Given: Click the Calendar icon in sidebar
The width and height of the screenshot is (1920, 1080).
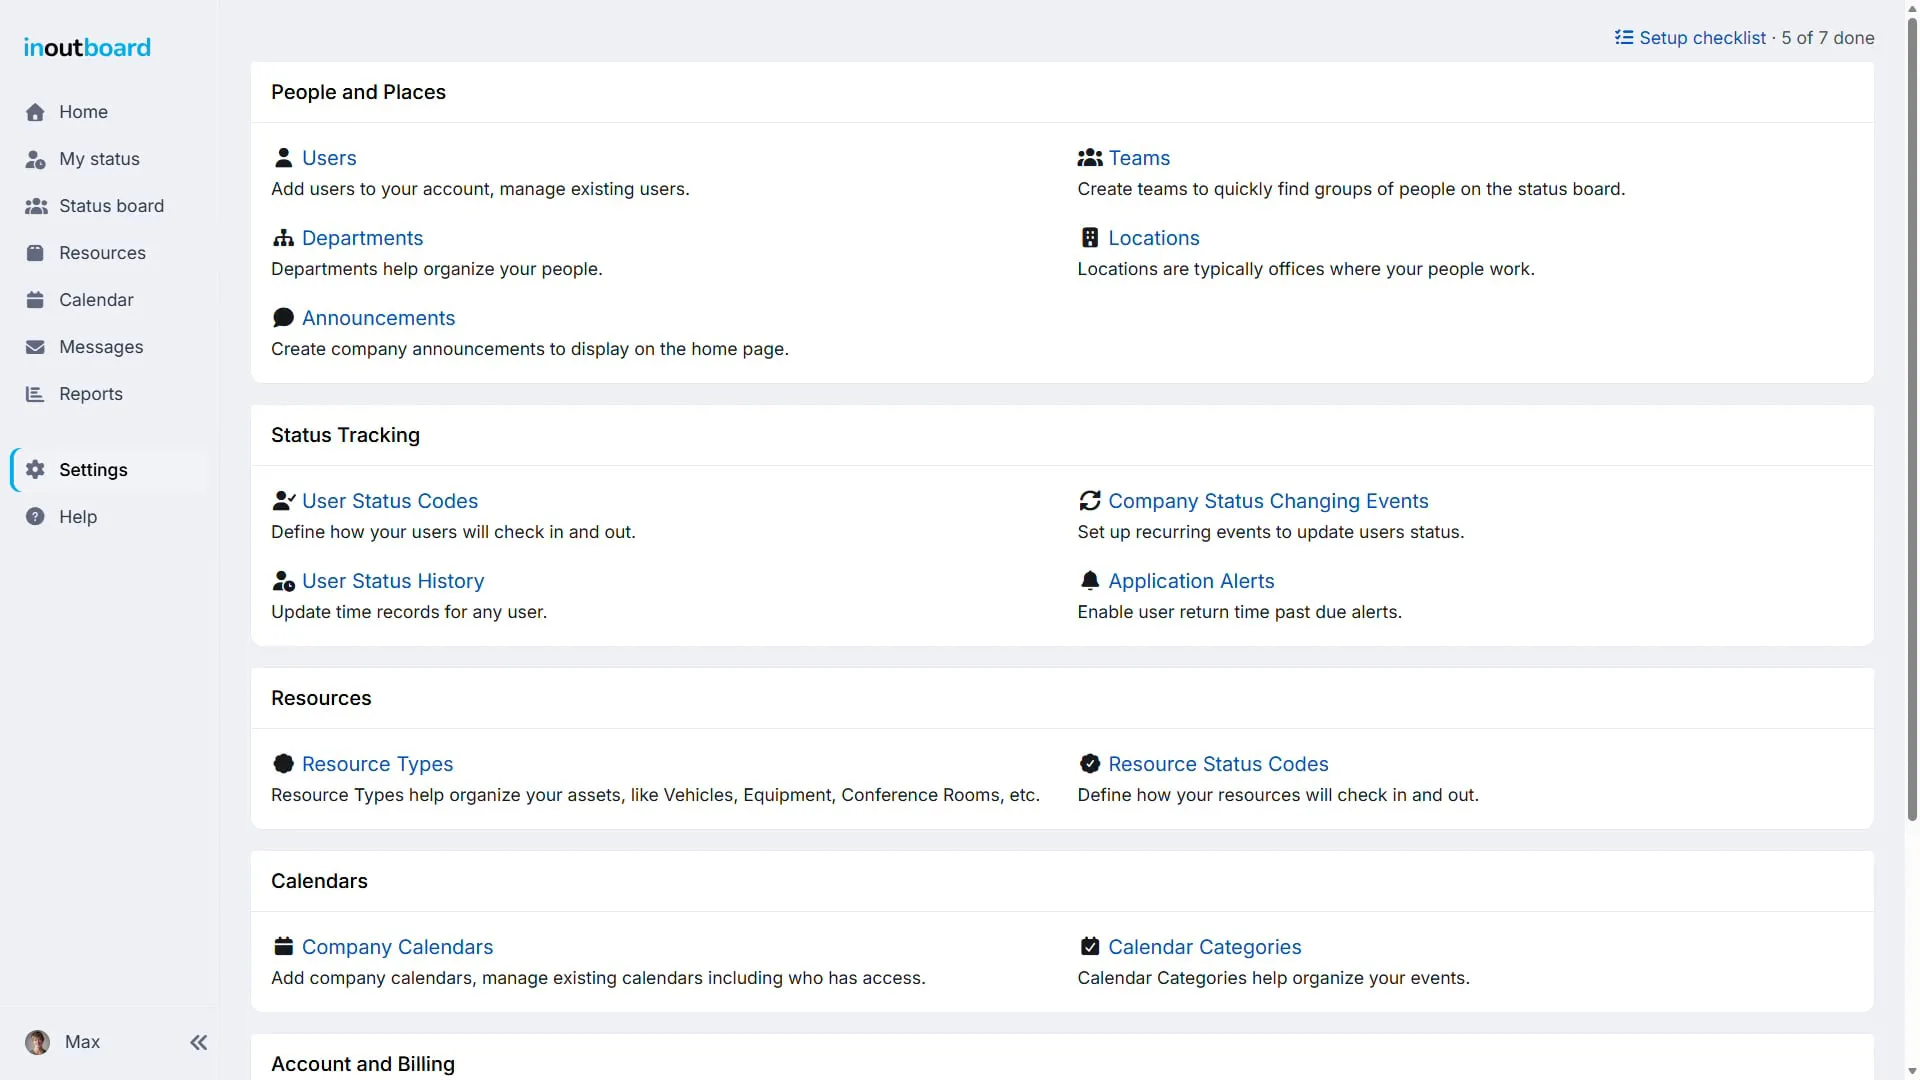Looking at the screenshot, I should click(x=35, y=300).
